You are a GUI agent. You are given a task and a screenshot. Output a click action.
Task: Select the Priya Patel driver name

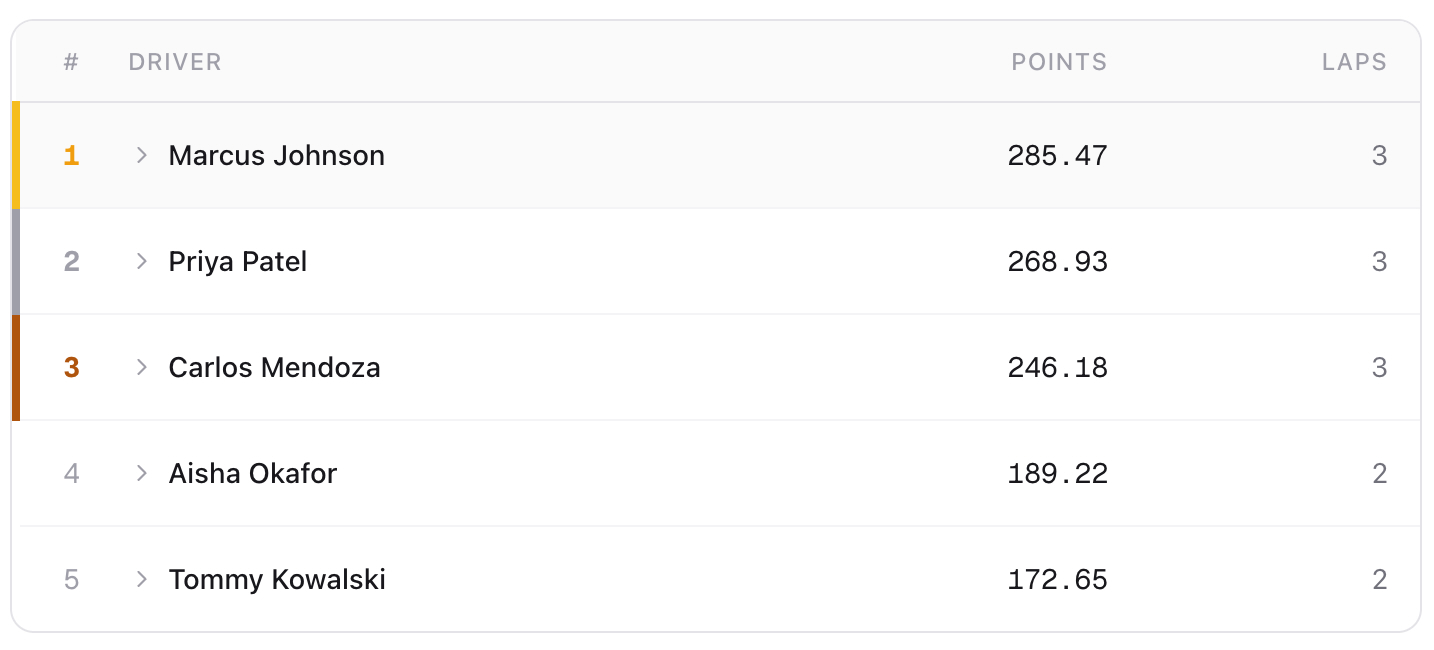237,261
